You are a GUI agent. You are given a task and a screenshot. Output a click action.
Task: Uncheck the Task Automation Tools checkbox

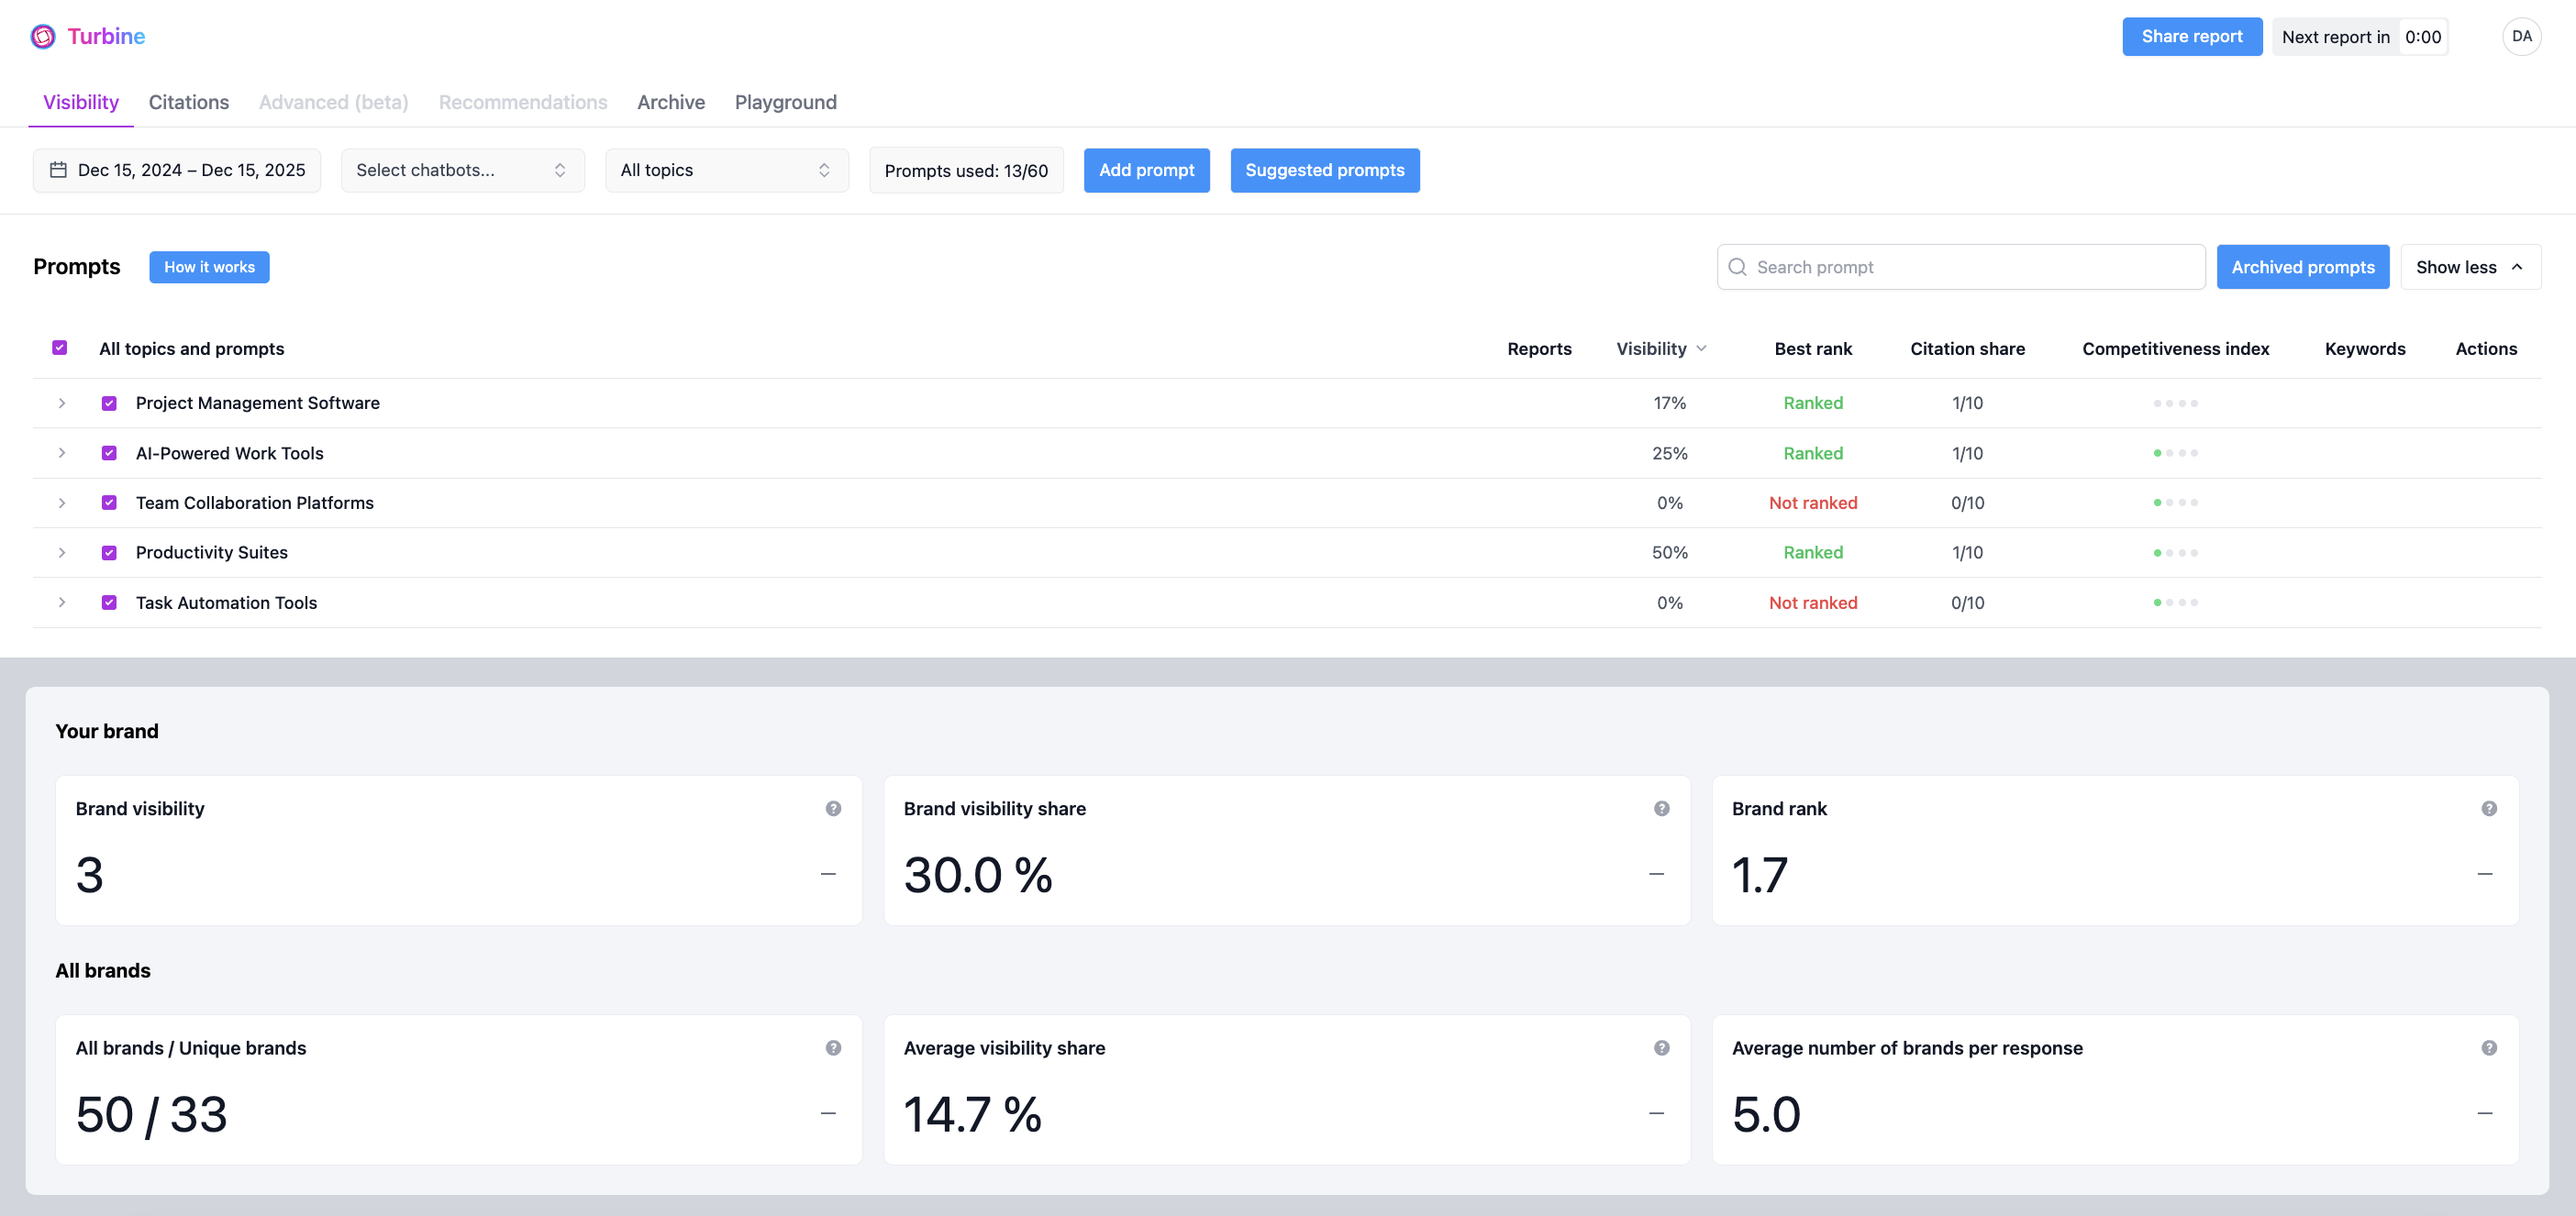click(109, 603)
